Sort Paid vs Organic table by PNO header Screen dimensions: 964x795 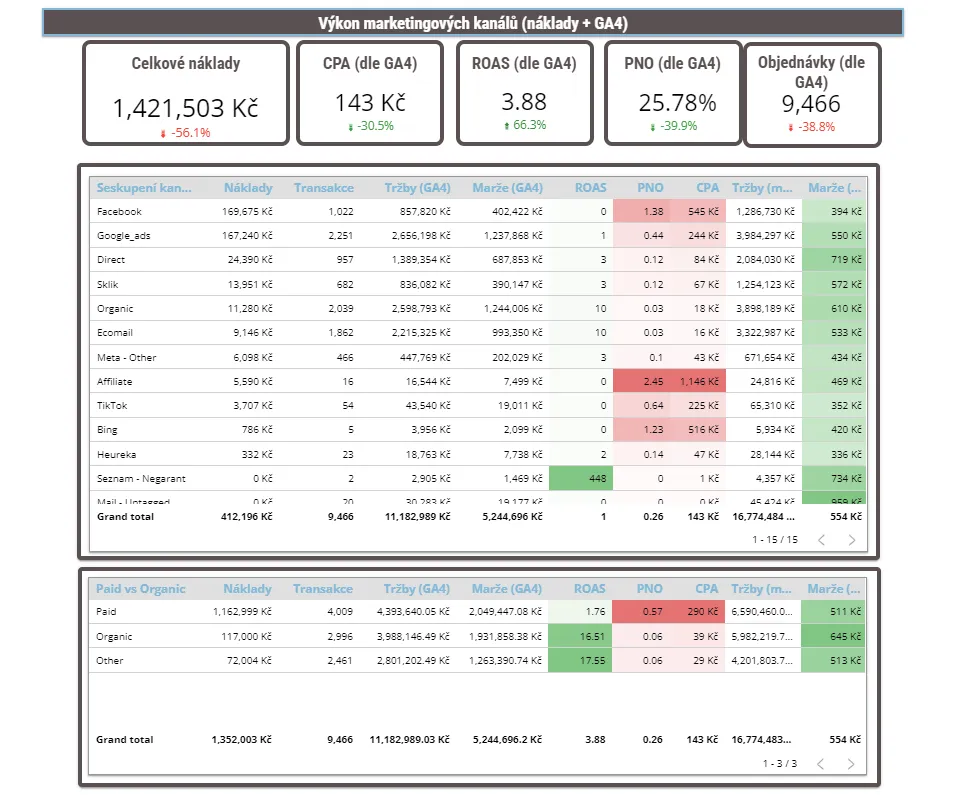pos(649,588)
